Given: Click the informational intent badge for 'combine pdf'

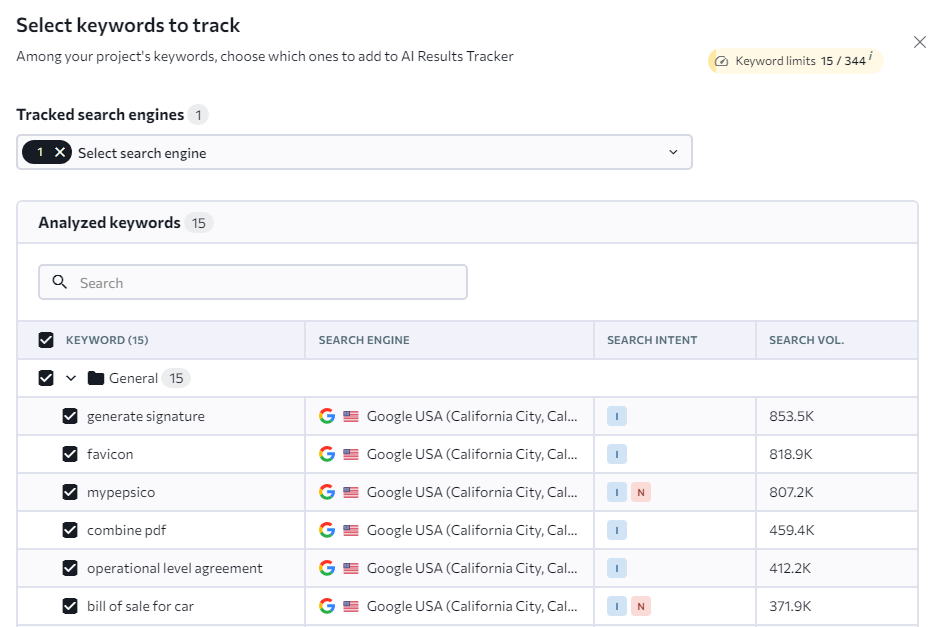Looking at the screenshot, I should pos(617,530).
